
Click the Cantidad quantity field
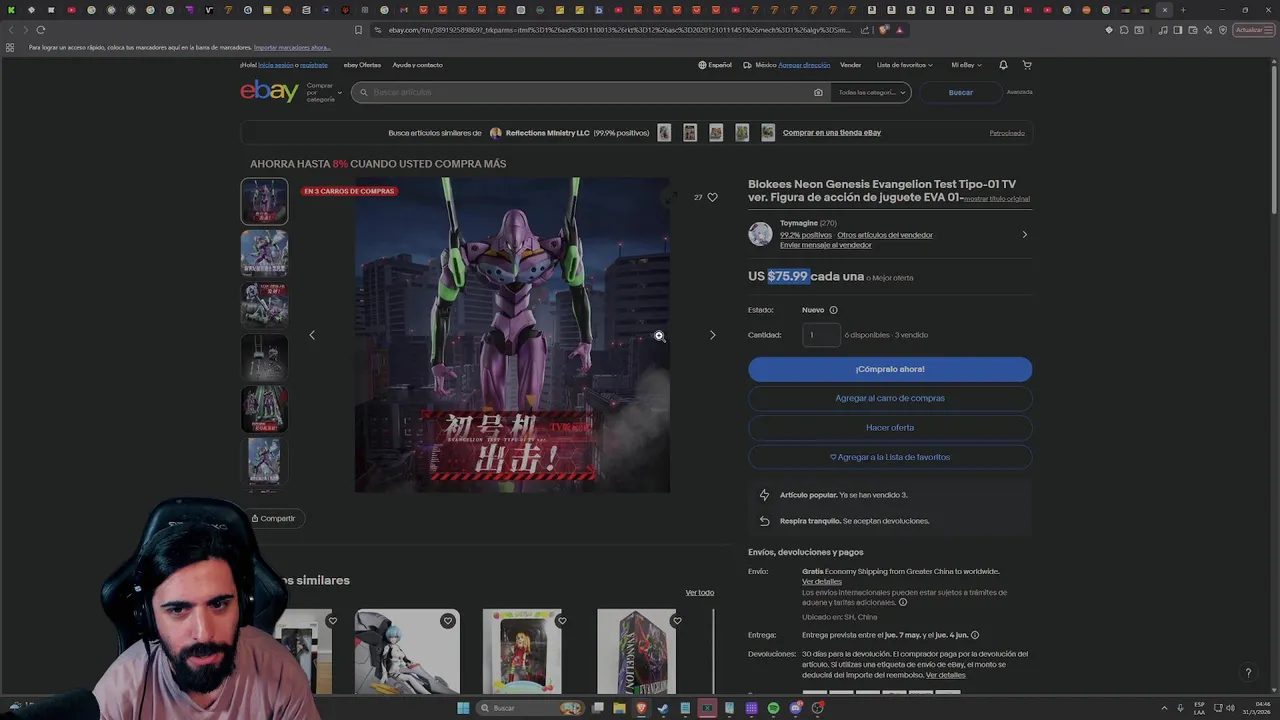[x=821, y=335]
